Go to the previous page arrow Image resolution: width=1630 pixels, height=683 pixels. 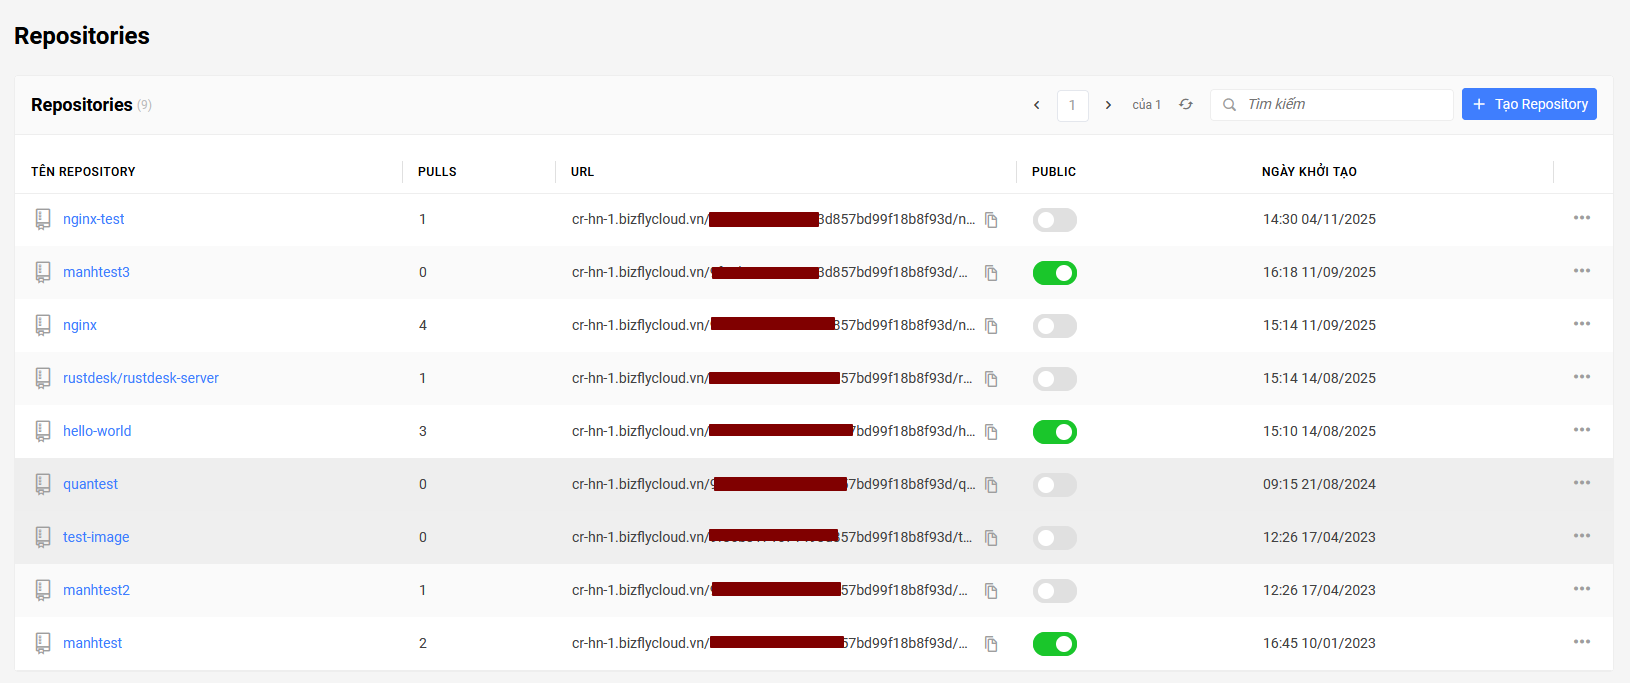[x=1036, y=105]
